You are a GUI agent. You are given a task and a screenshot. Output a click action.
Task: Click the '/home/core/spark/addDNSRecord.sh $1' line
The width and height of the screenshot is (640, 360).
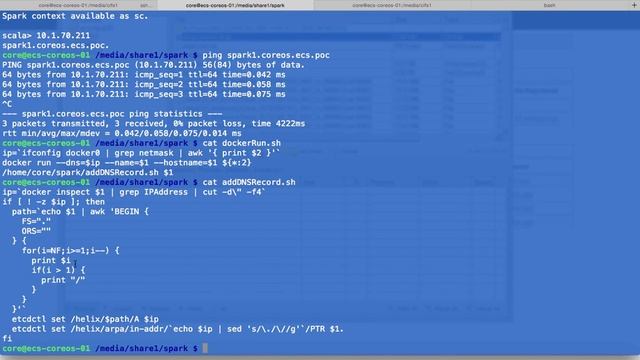87,173
